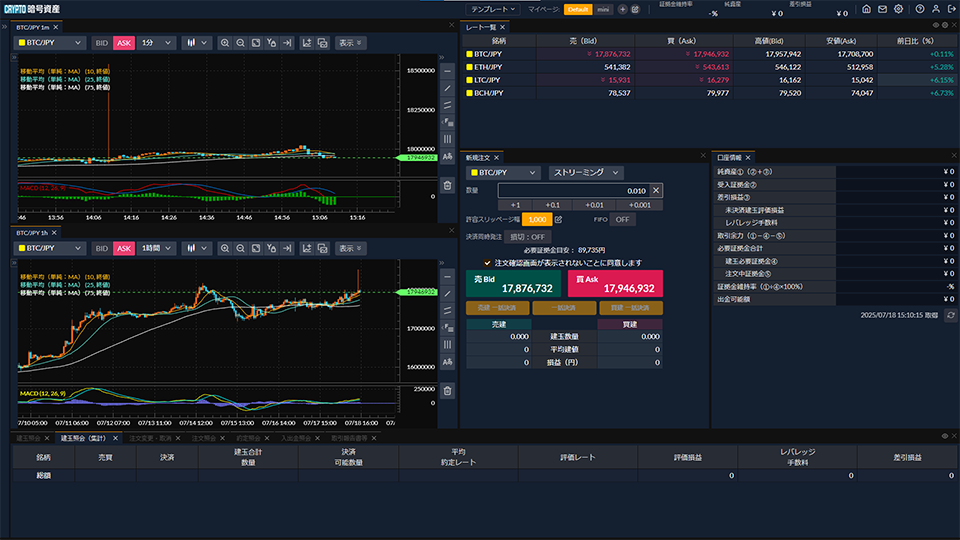
Task: Open 1分 timeframe dropdown
Action: (x=156, y=43)
